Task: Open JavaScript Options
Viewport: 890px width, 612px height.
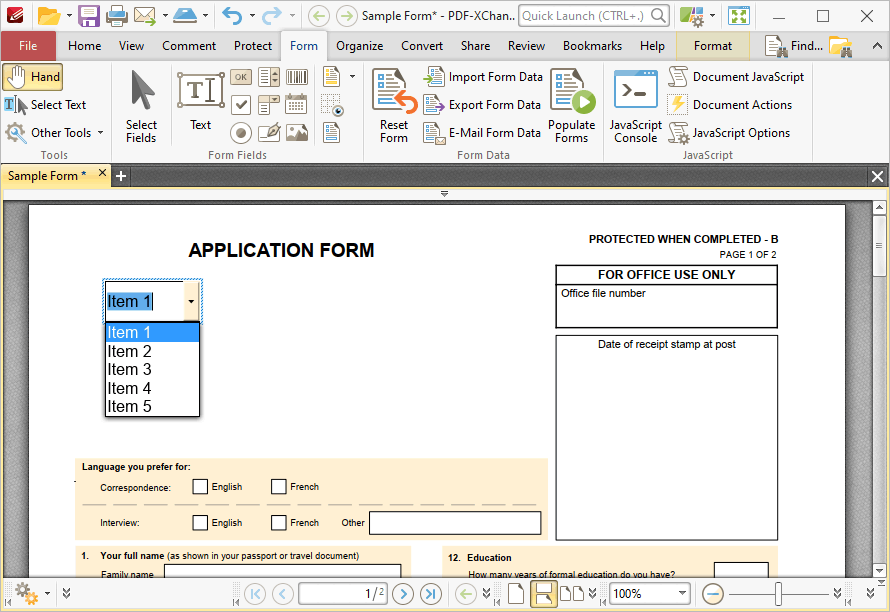Action: tap(729, 133)
